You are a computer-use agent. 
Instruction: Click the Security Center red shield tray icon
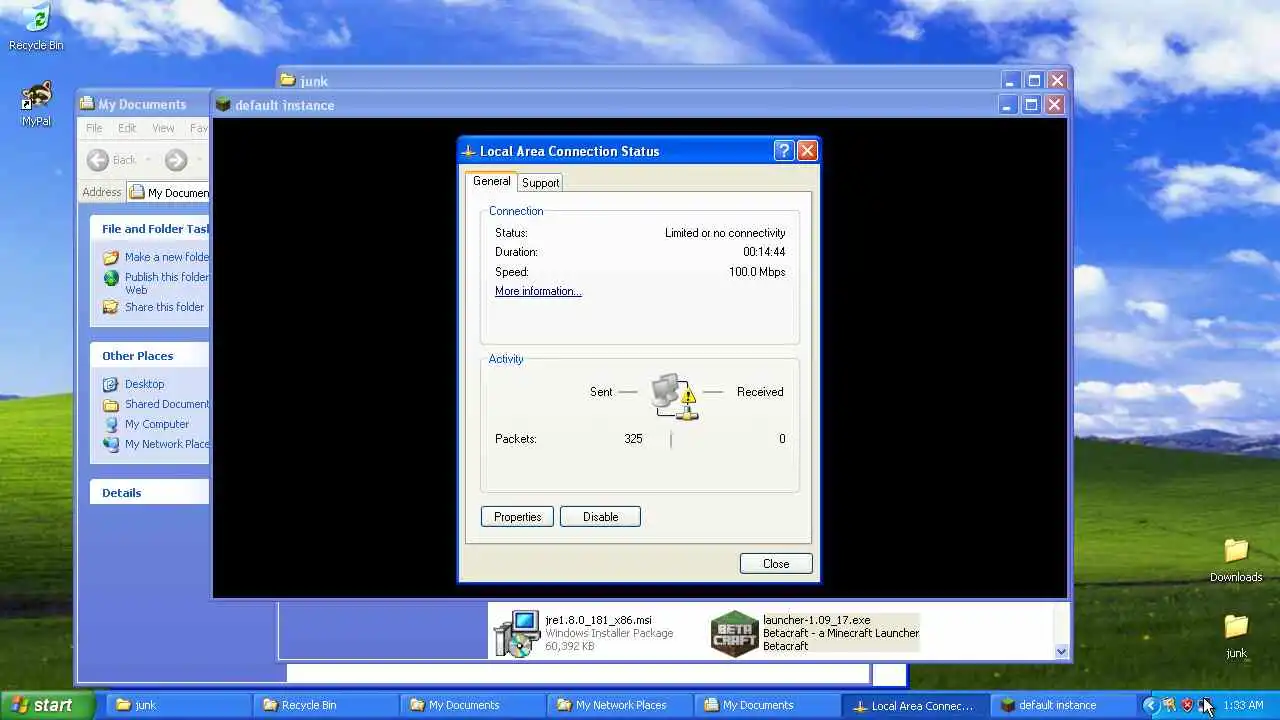click(1187, 705)
